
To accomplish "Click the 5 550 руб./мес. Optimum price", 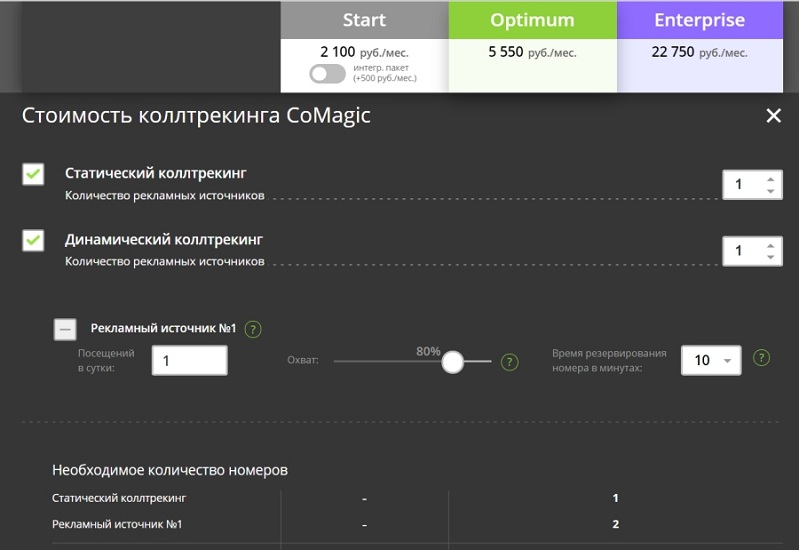I will 532,52.
